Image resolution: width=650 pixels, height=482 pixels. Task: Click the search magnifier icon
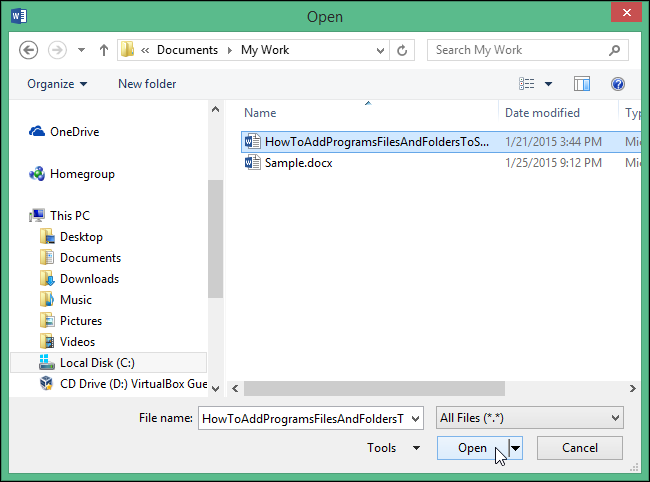(x=614, y=50)
